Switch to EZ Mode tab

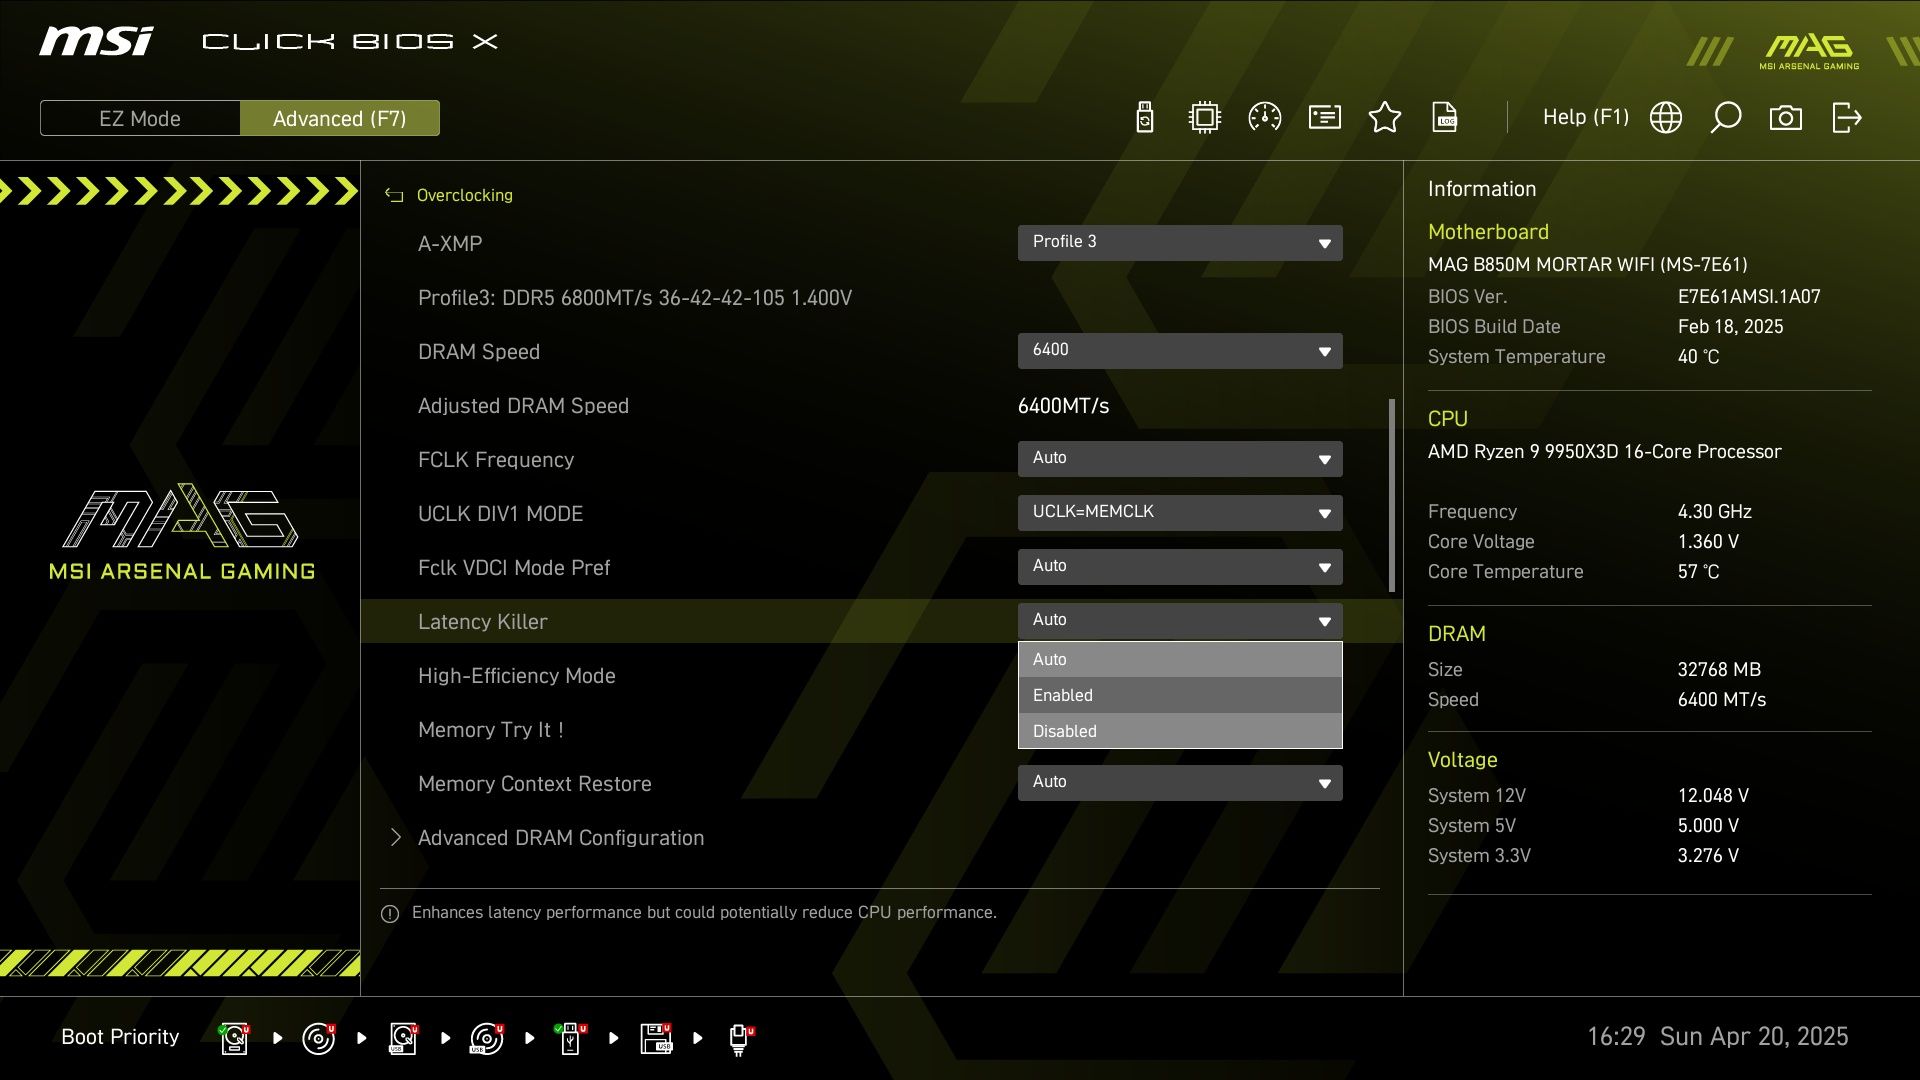point(140,118)
